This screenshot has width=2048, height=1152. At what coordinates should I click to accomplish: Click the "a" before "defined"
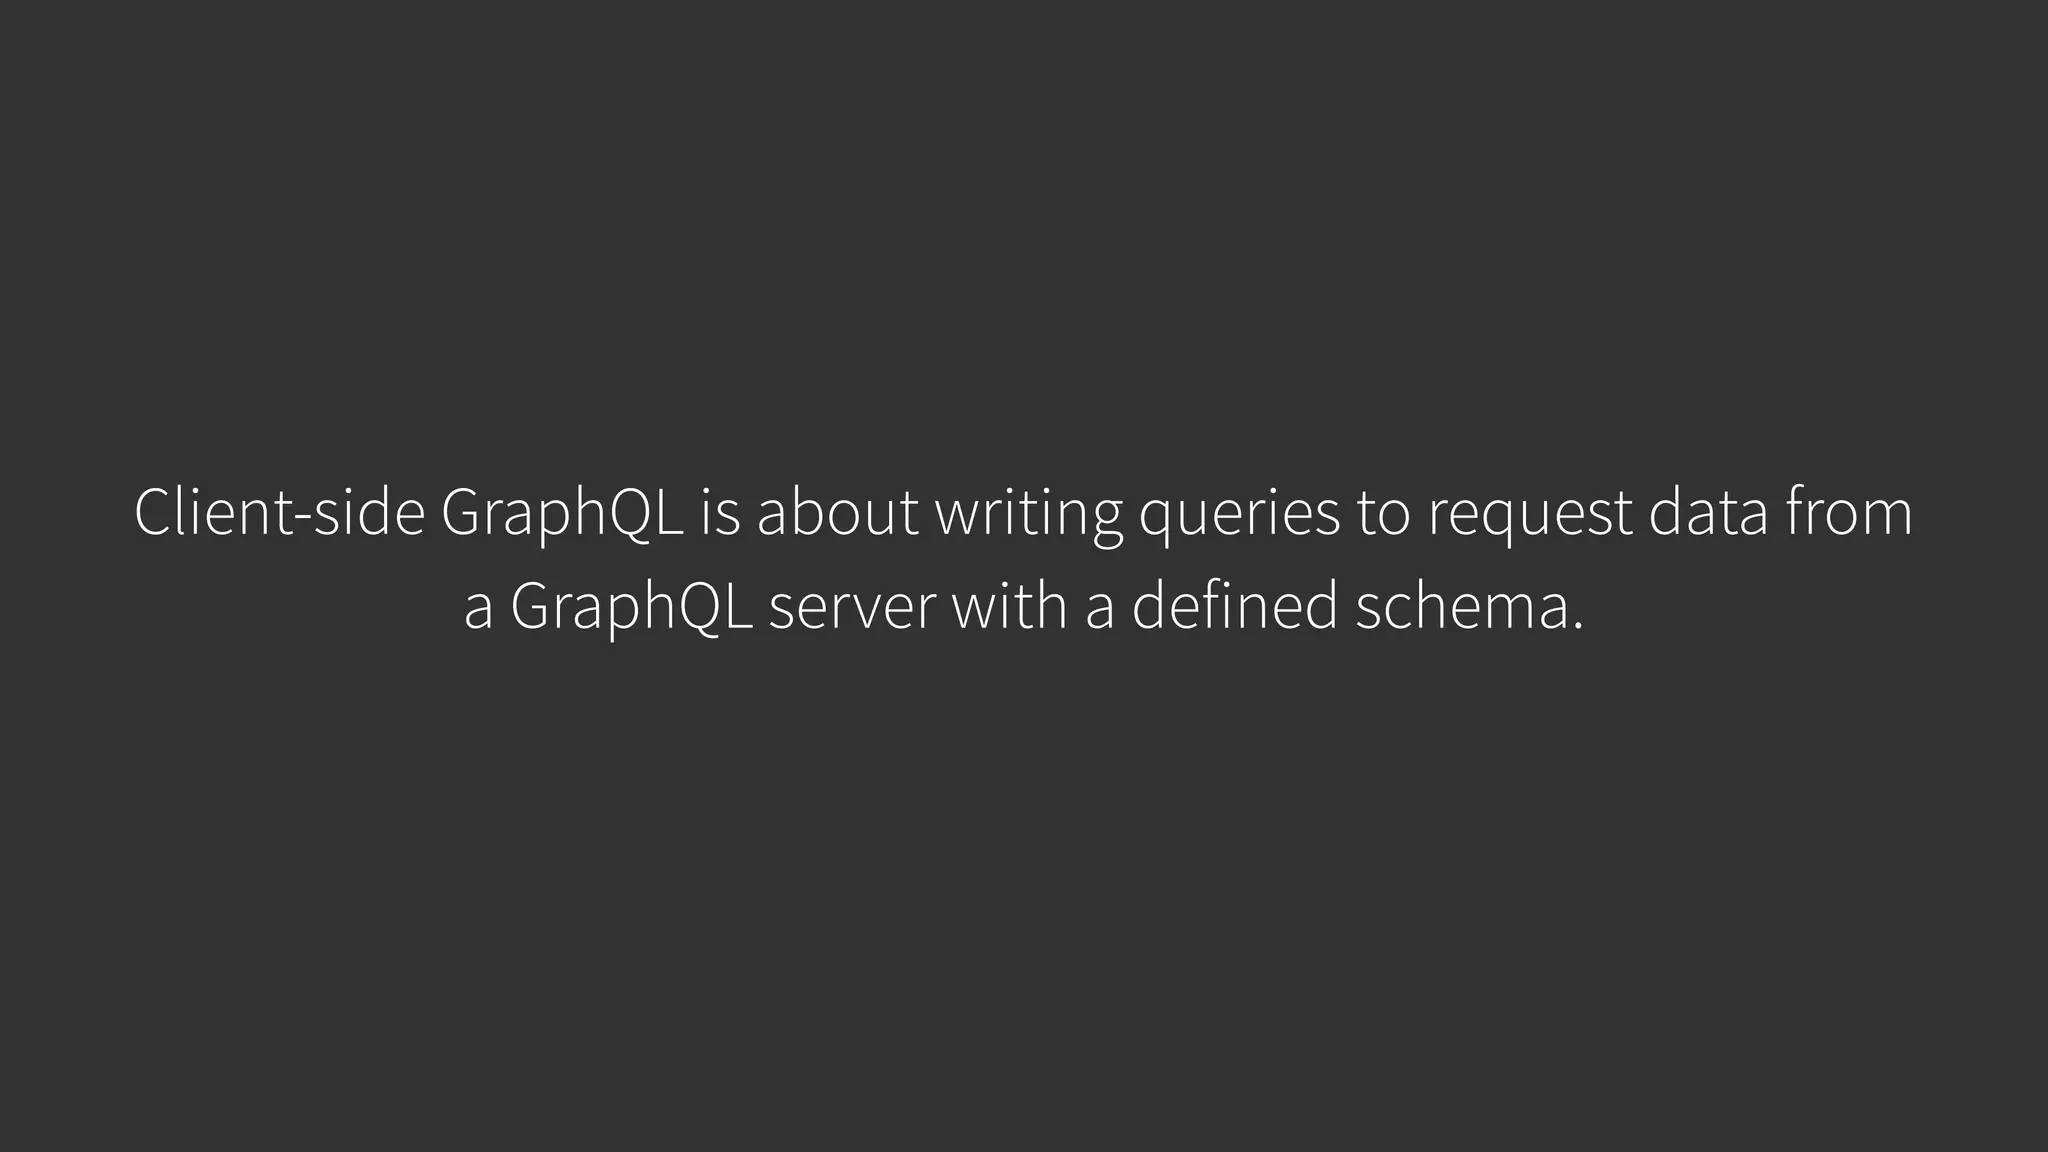pos(1099,608)
